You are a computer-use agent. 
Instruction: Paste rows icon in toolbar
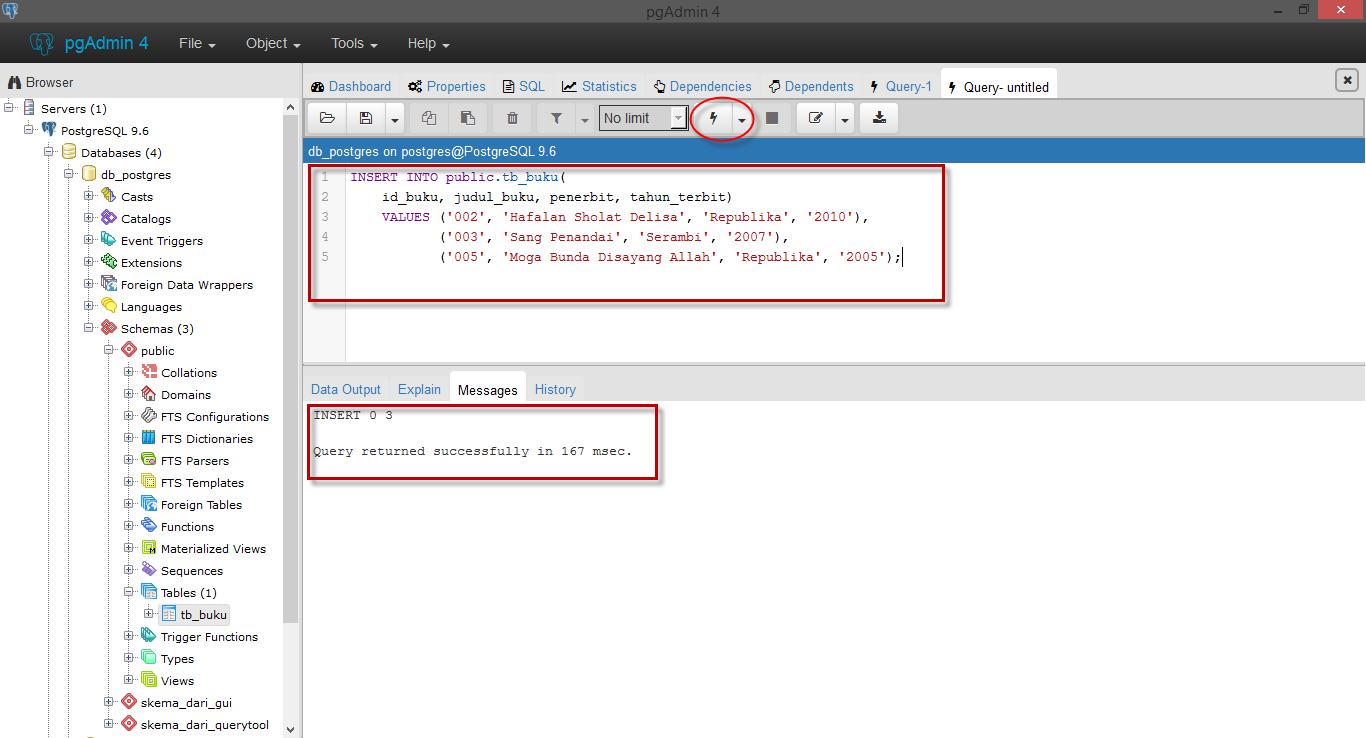click(467, 118)
